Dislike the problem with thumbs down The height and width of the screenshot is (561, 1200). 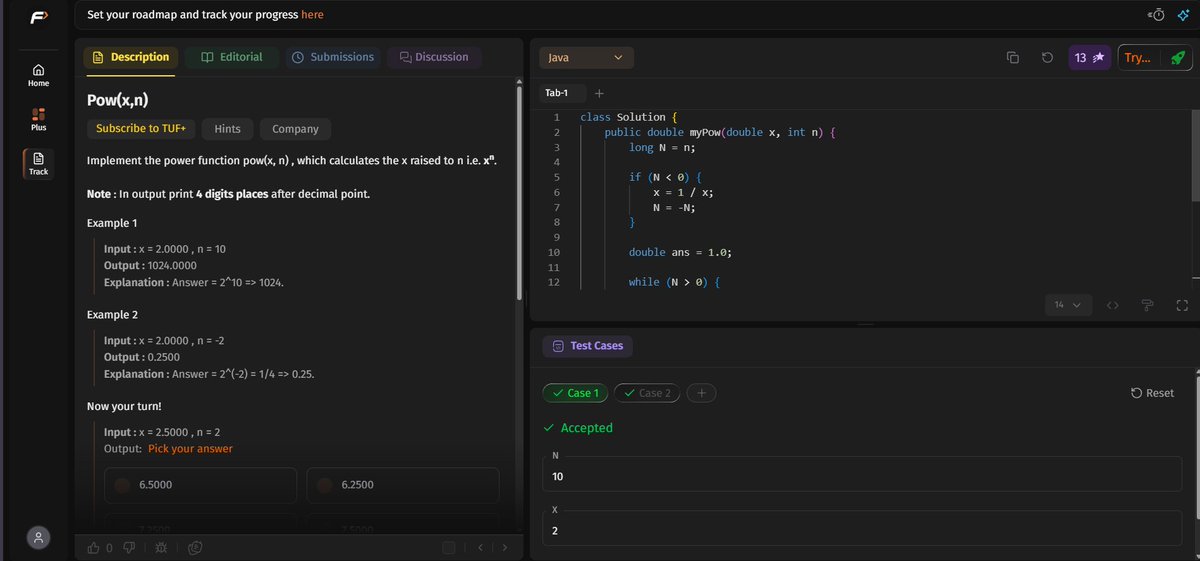128,547
